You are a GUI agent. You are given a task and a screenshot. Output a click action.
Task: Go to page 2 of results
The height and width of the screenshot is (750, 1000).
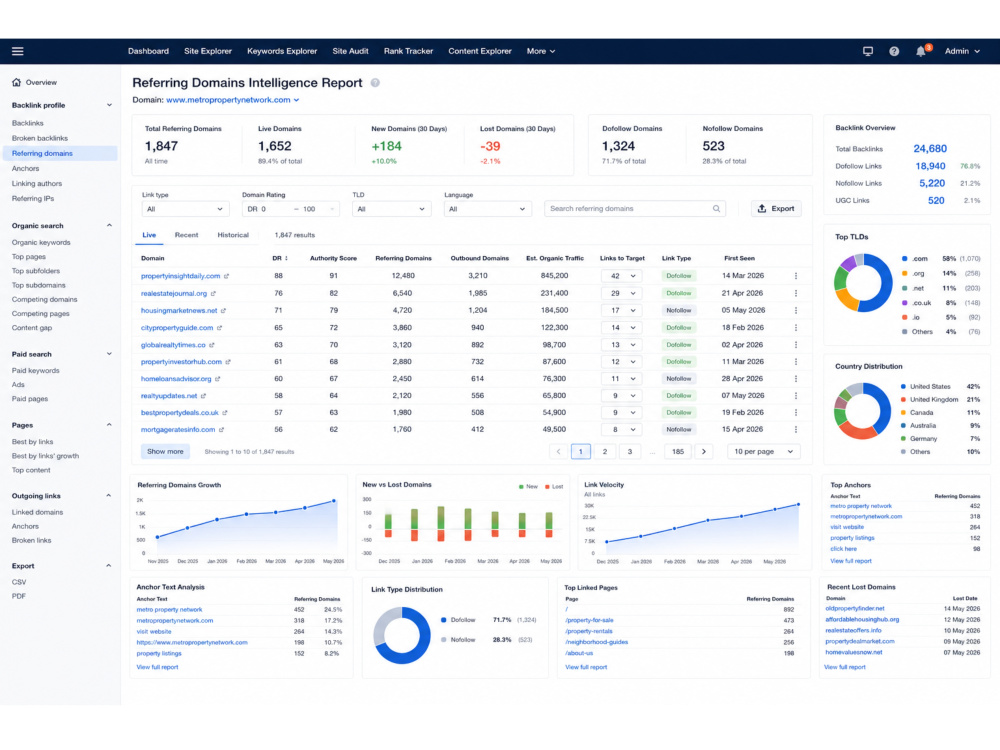pos(605,452)
